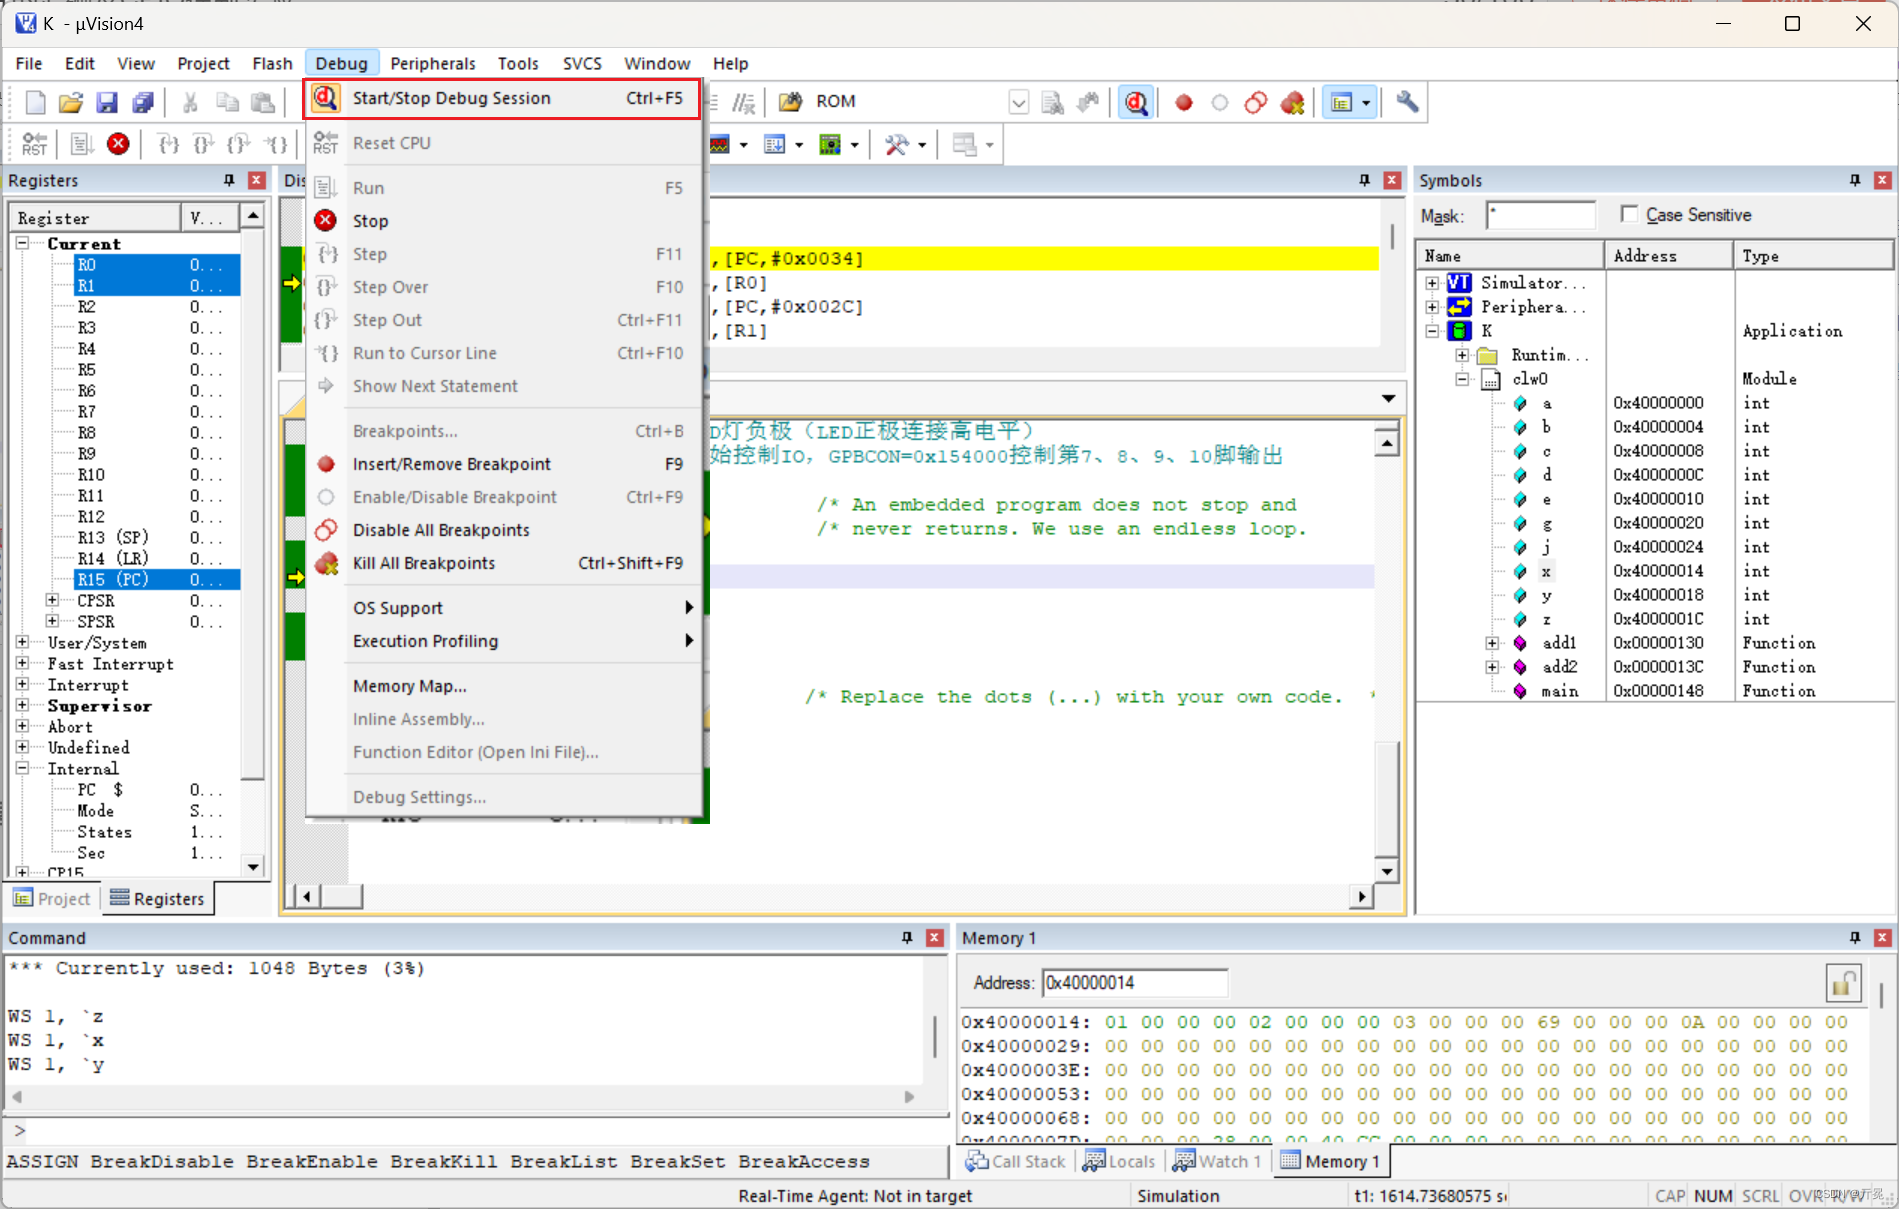The image size is (1899, 1209).
Task: Toggle the Memory 1 address lock icon
Action: (x=1843, y=983)
